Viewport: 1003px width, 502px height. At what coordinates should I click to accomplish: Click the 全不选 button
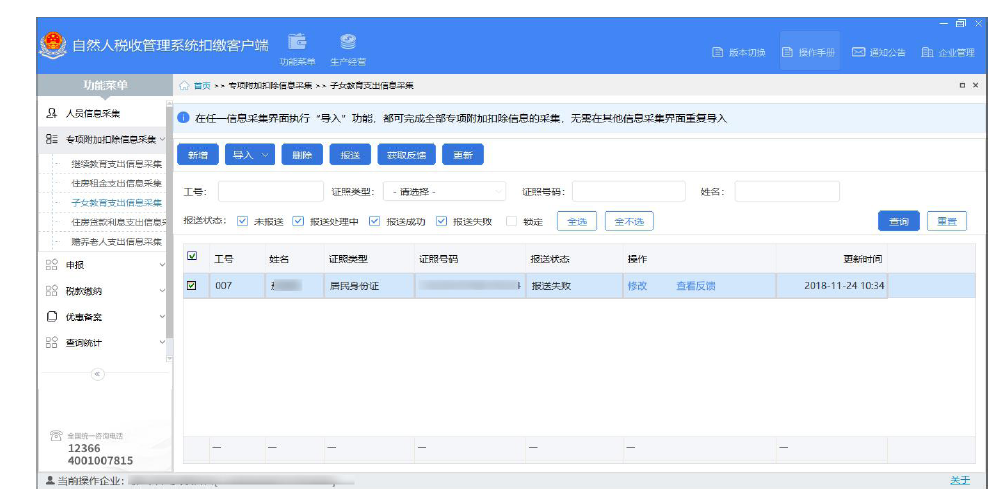point(629,221)
